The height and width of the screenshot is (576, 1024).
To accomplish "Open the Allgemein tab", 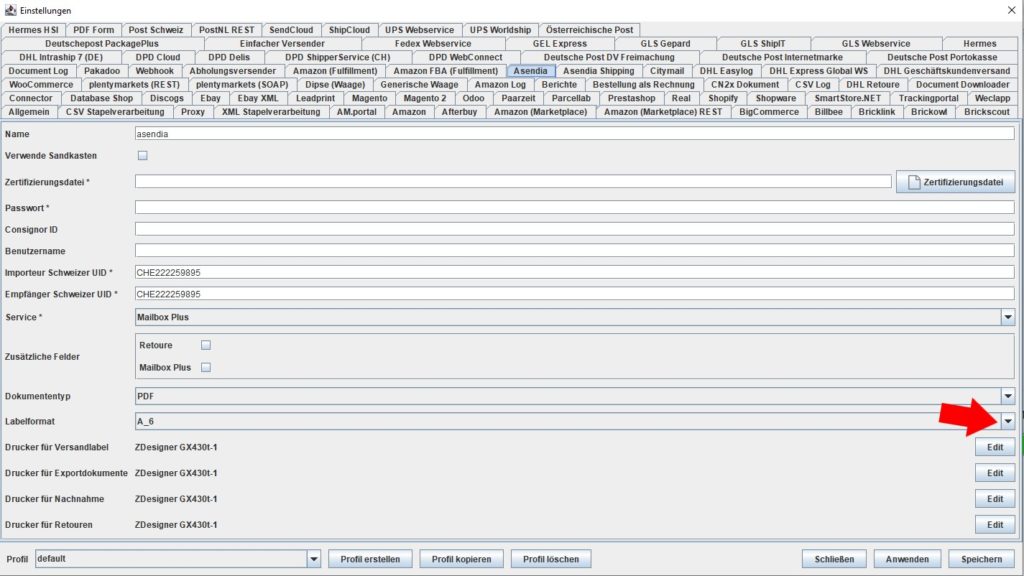I will 29,112.
